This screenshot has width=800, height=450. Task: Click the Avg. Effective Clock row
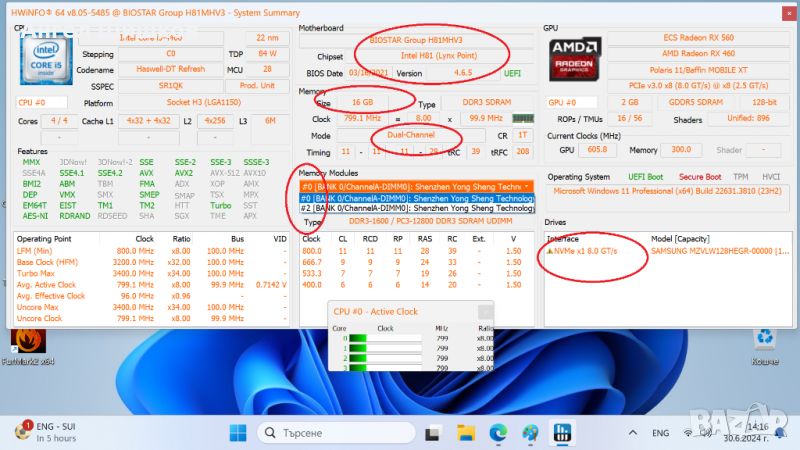pyautogui.click(x=152, y=296)
